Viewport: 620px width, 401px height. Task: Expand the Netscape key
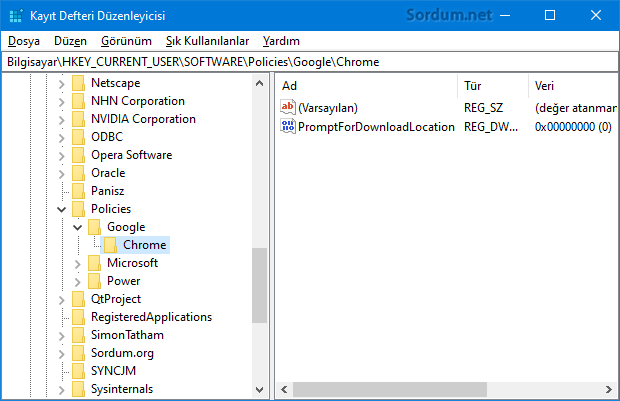tap(61, 84)
